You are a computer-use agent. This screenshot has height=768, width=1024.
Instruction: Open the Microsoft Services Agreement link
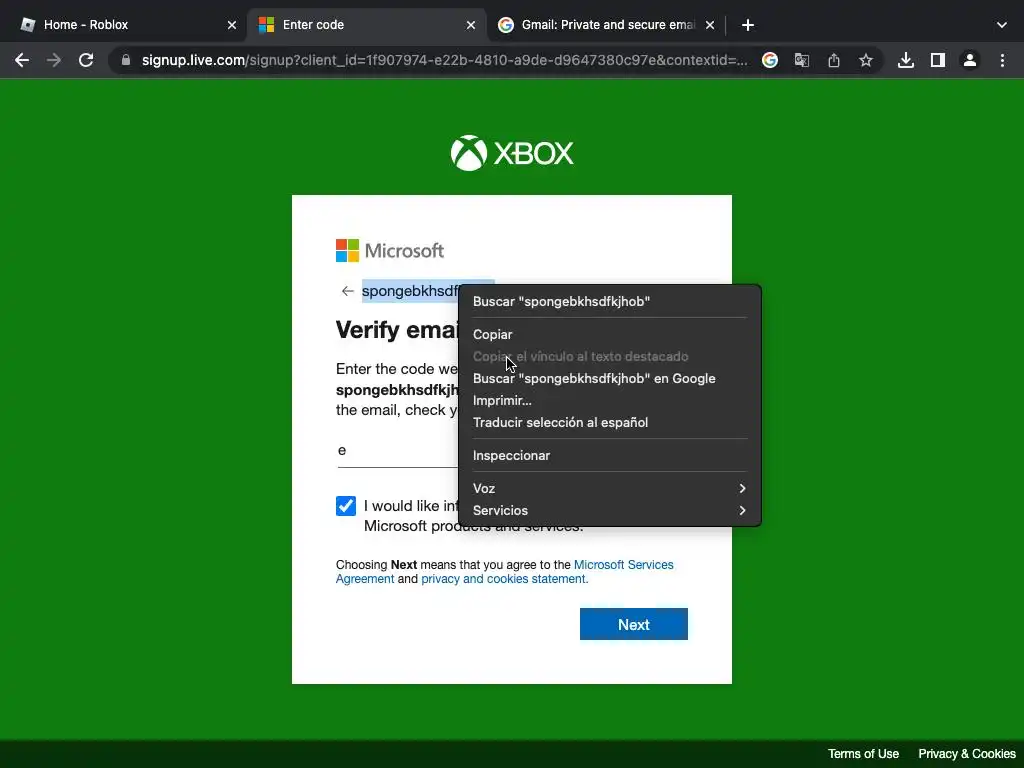[504, 571]
